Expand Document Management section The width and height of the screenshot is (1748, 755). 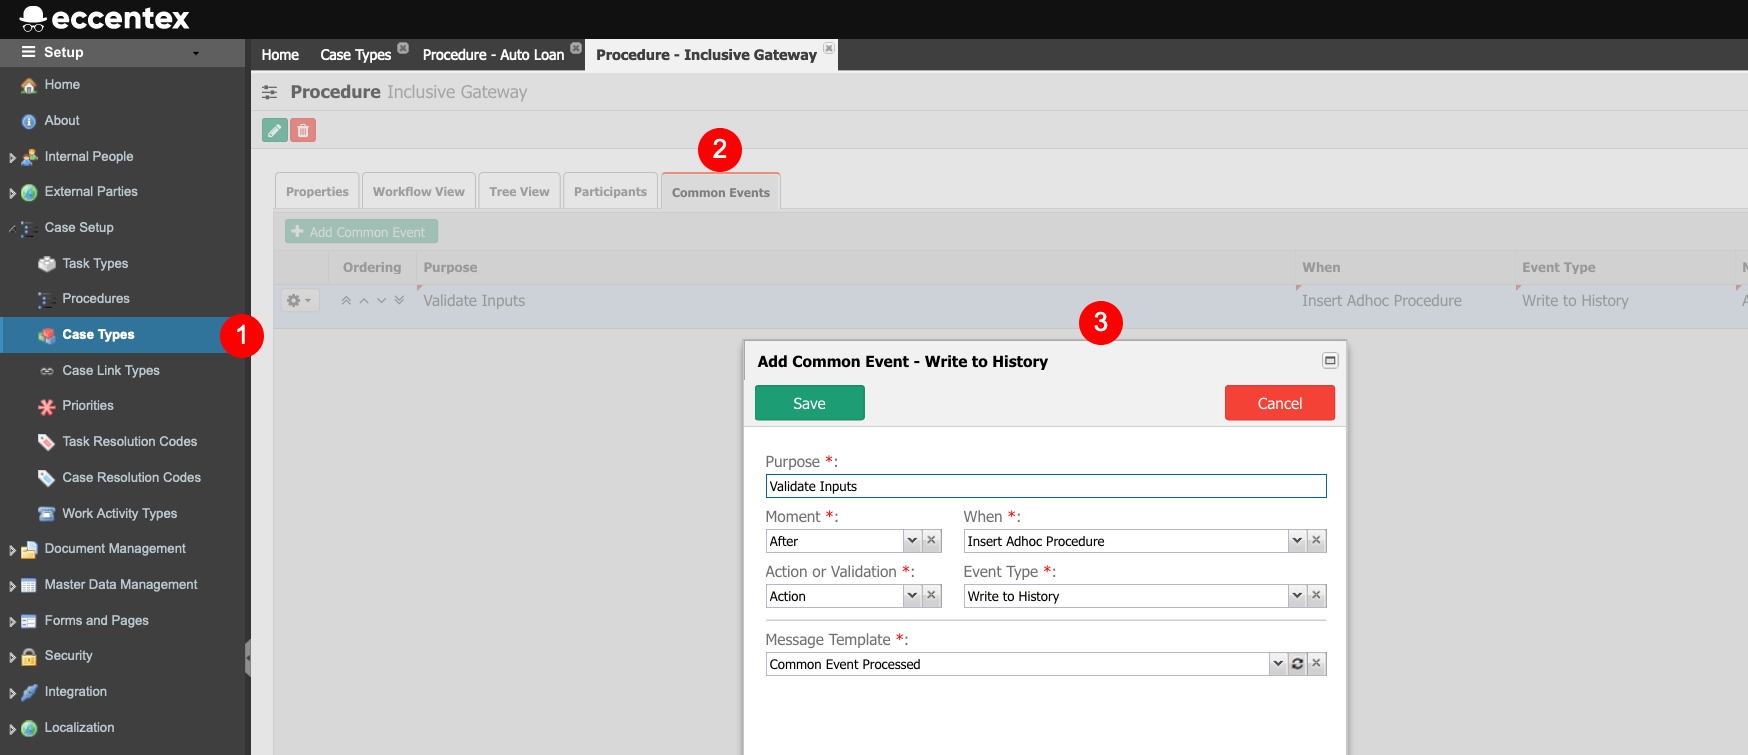12,550
